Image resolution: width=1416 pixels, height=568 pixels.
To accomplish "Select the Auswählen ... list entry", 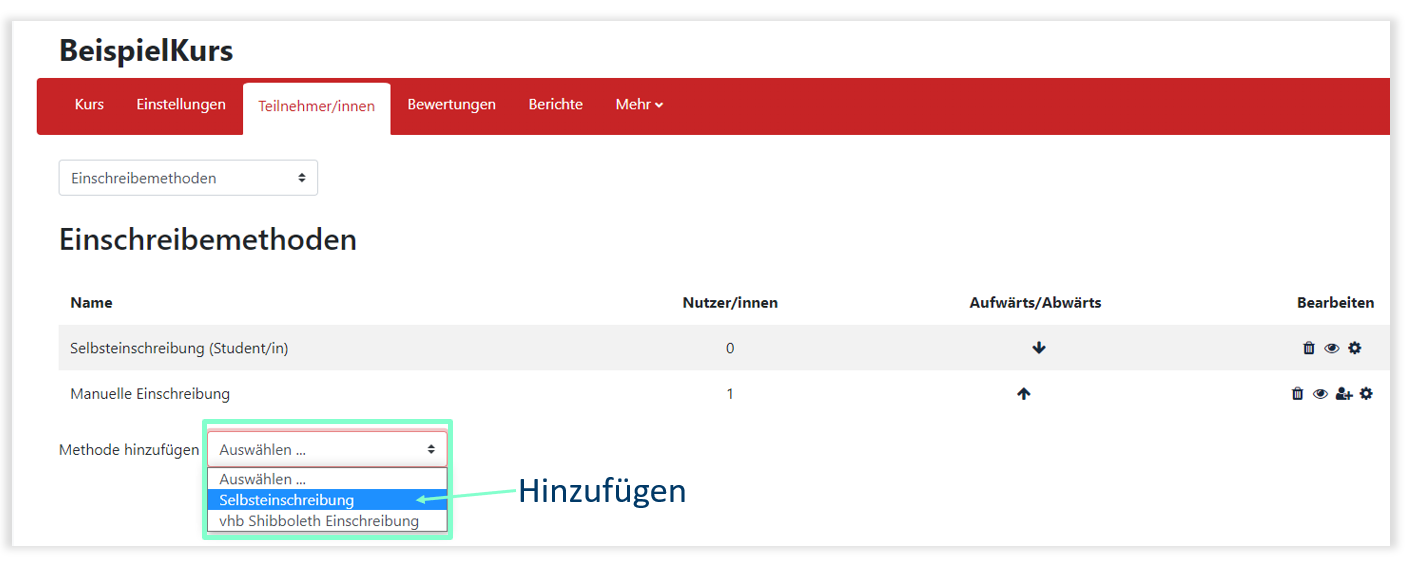I will point(263,479).
